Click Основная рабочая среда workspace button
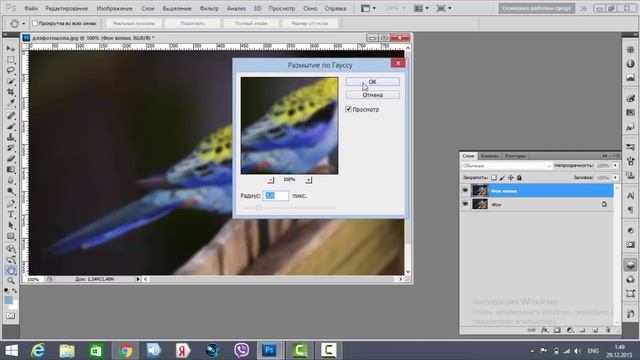Screen dimensions: 640x360 coord(536,8)
